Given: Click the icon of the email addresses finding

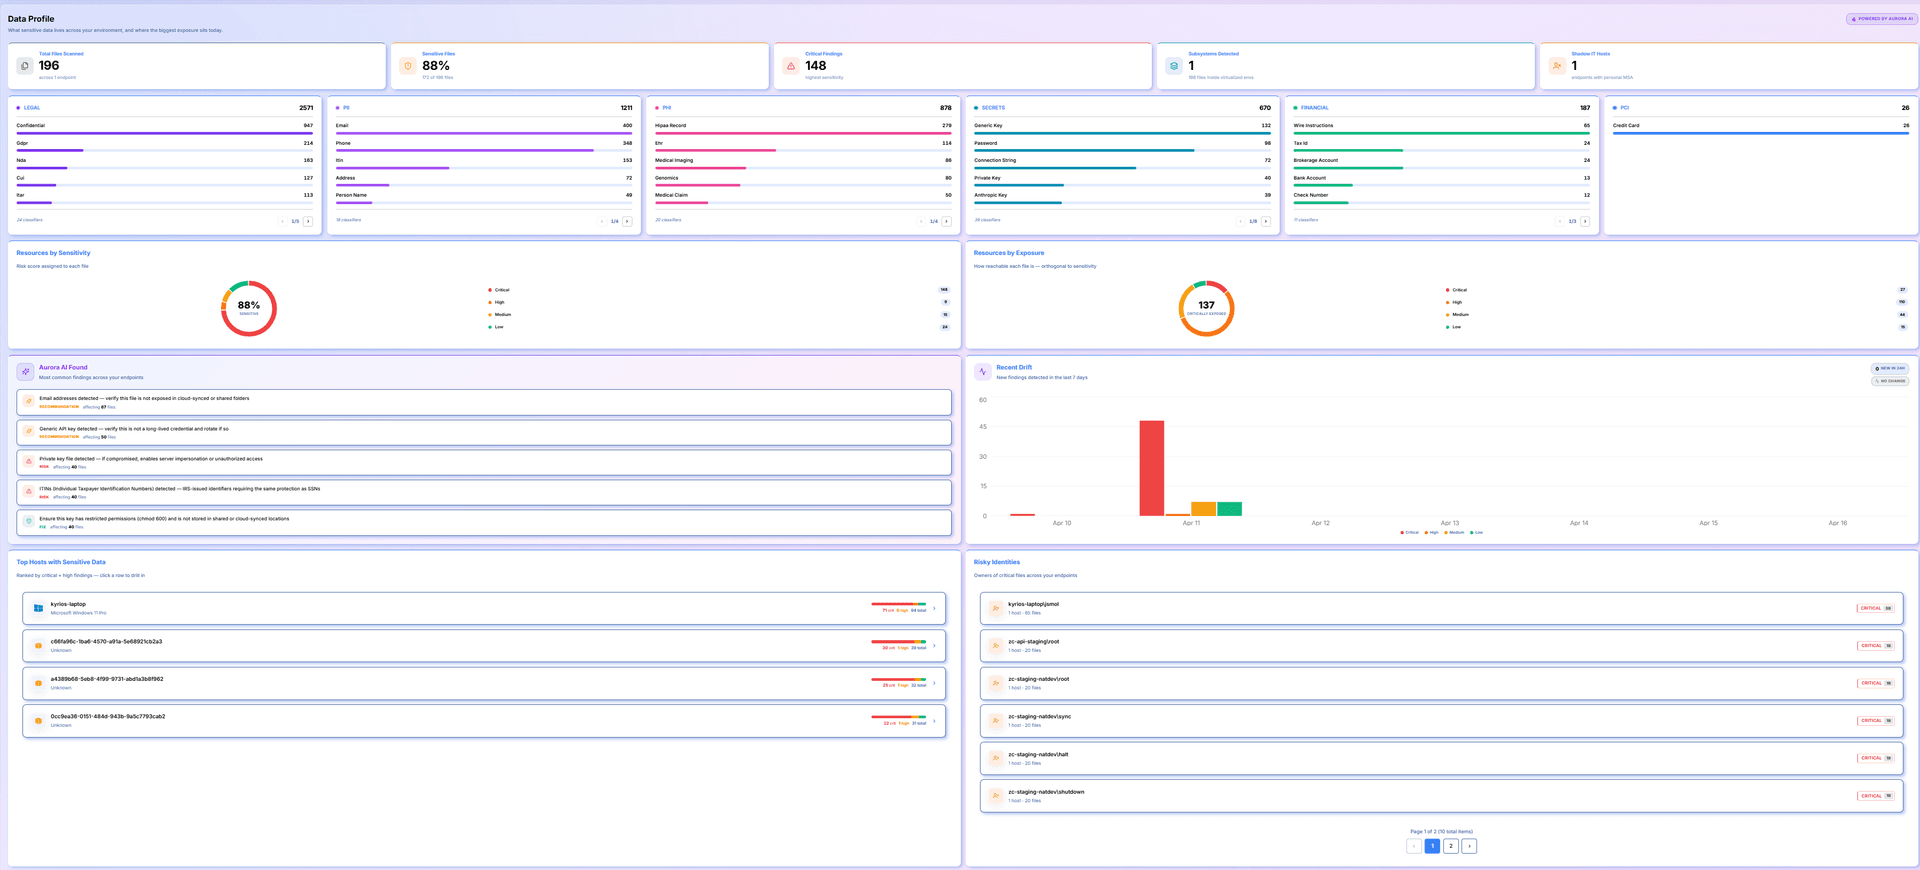Looking at the screenshot, I should [29, 401].
